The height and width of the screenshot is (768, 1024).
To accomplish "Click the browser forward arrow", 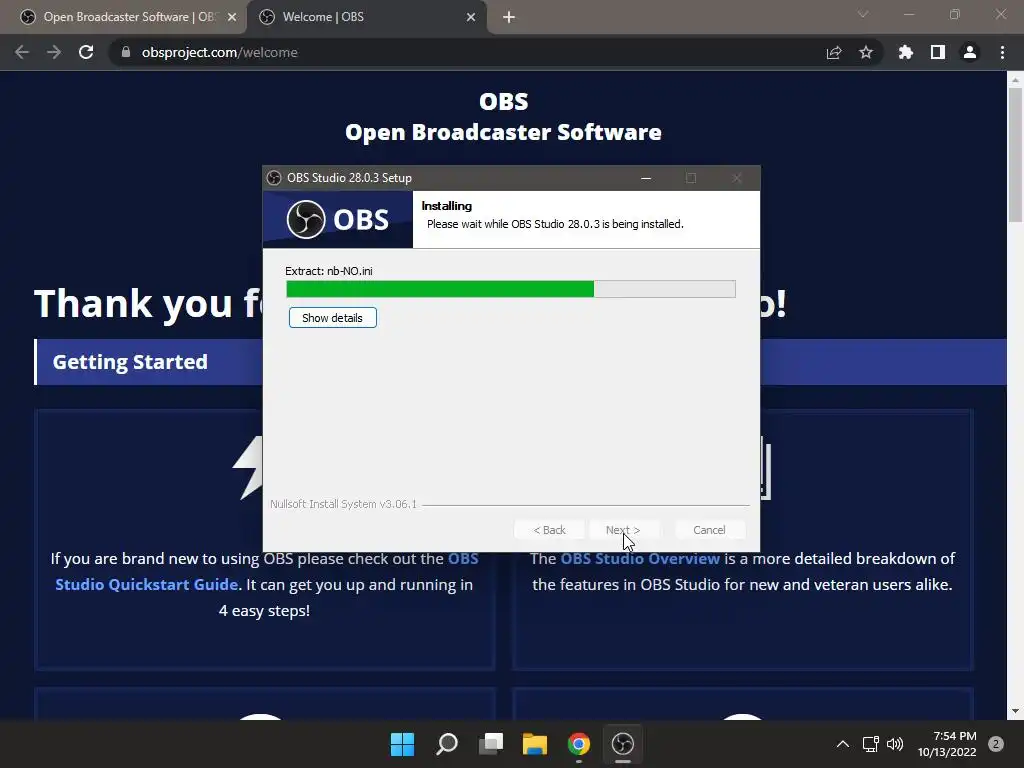I will click(54, 52).
